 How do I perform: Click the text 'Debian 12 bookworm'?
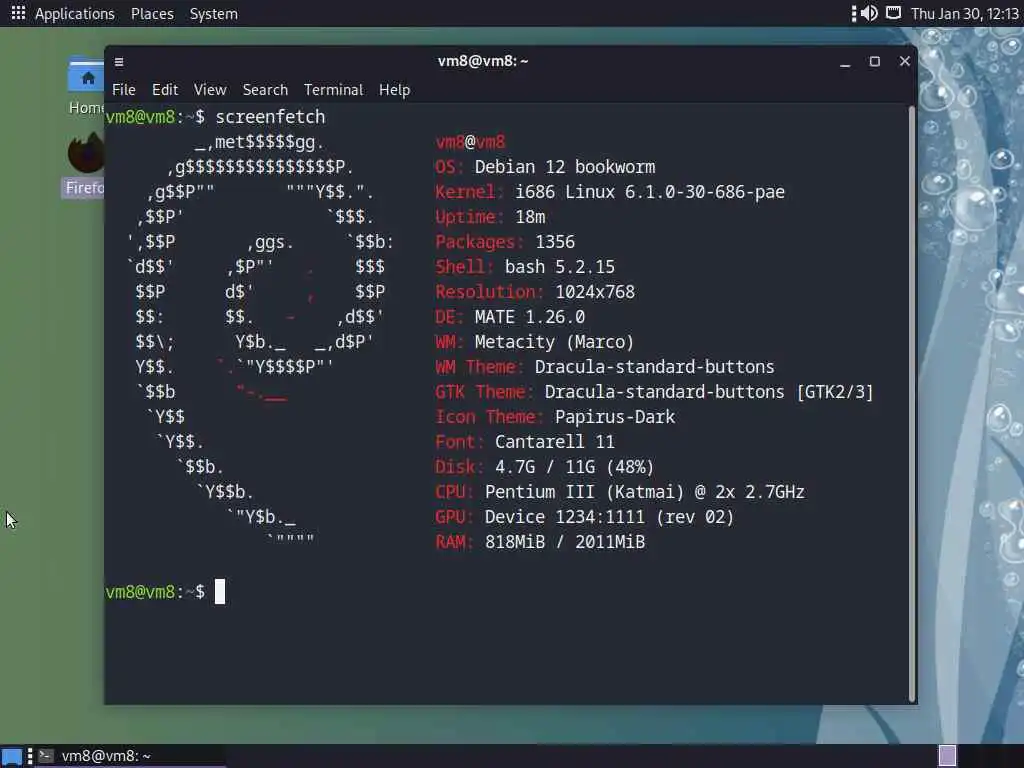point(565,167)
